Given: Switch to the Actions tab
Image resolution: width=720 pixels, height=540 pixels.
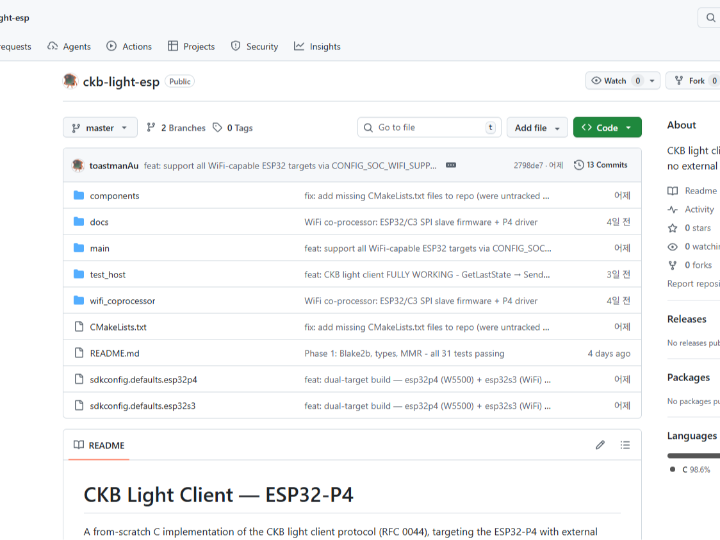Looking at the screenshot, I should click(129, 46).
